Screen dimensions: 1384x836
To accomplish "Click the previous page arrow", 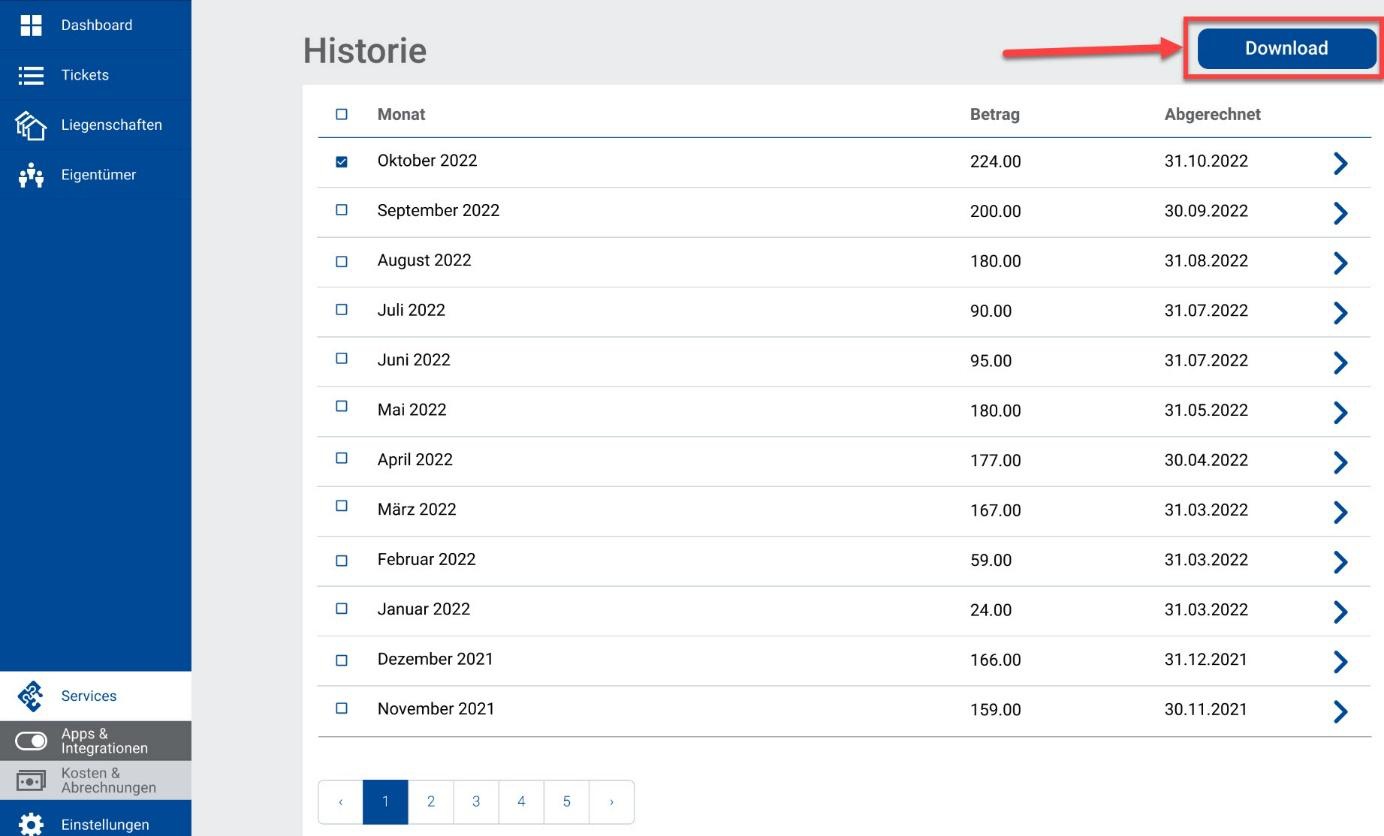I will [x=341, y=802].
